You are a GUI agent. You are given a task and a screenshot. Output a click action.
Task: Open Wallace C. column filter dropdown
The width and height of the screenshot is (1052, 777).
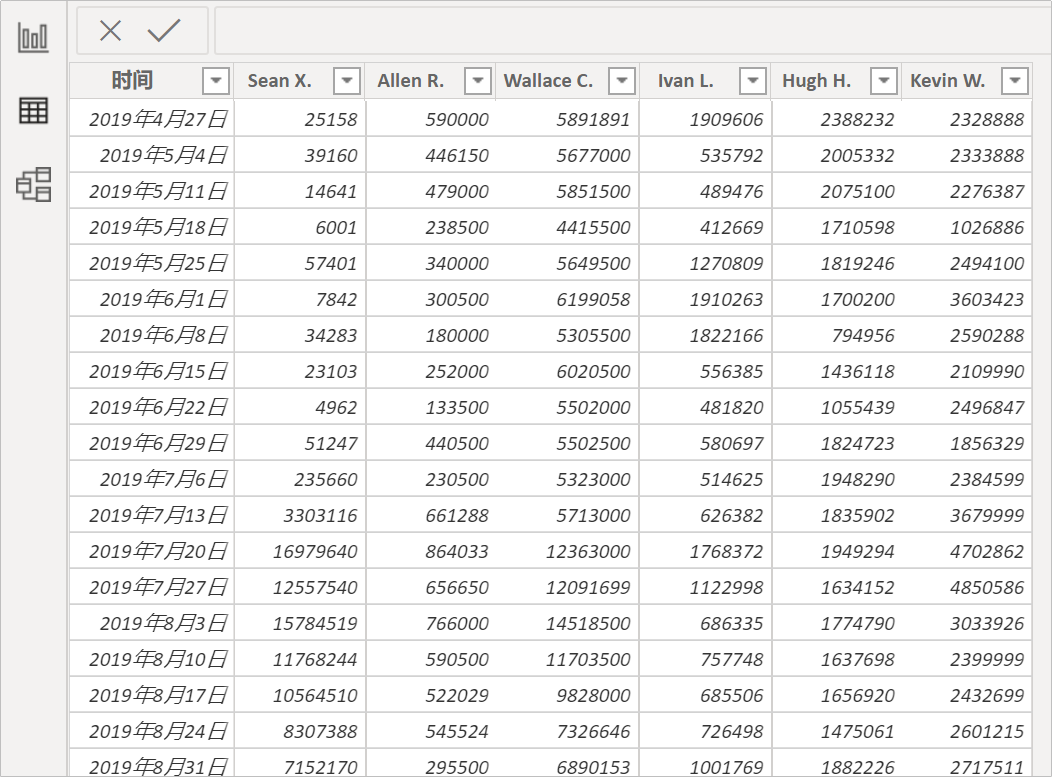[622, 81]
